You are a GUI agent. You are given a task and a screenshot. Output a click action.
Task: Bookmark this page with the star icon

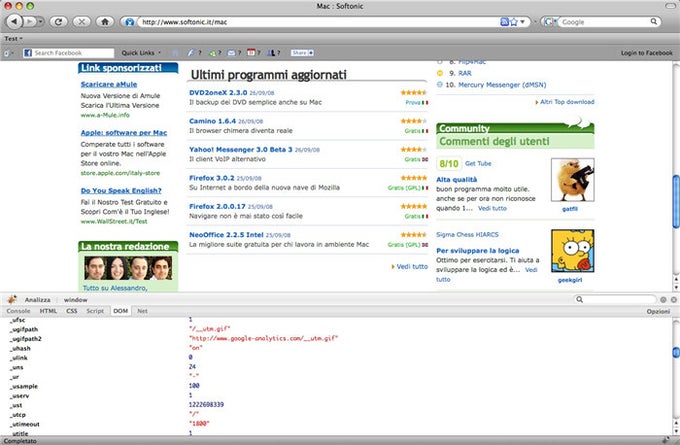click(514, 22)
